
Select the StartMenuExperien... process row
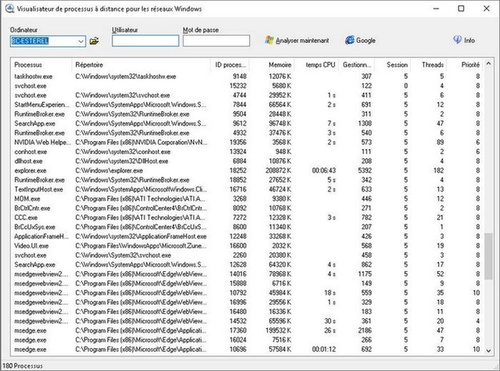[x=248, y=105]
